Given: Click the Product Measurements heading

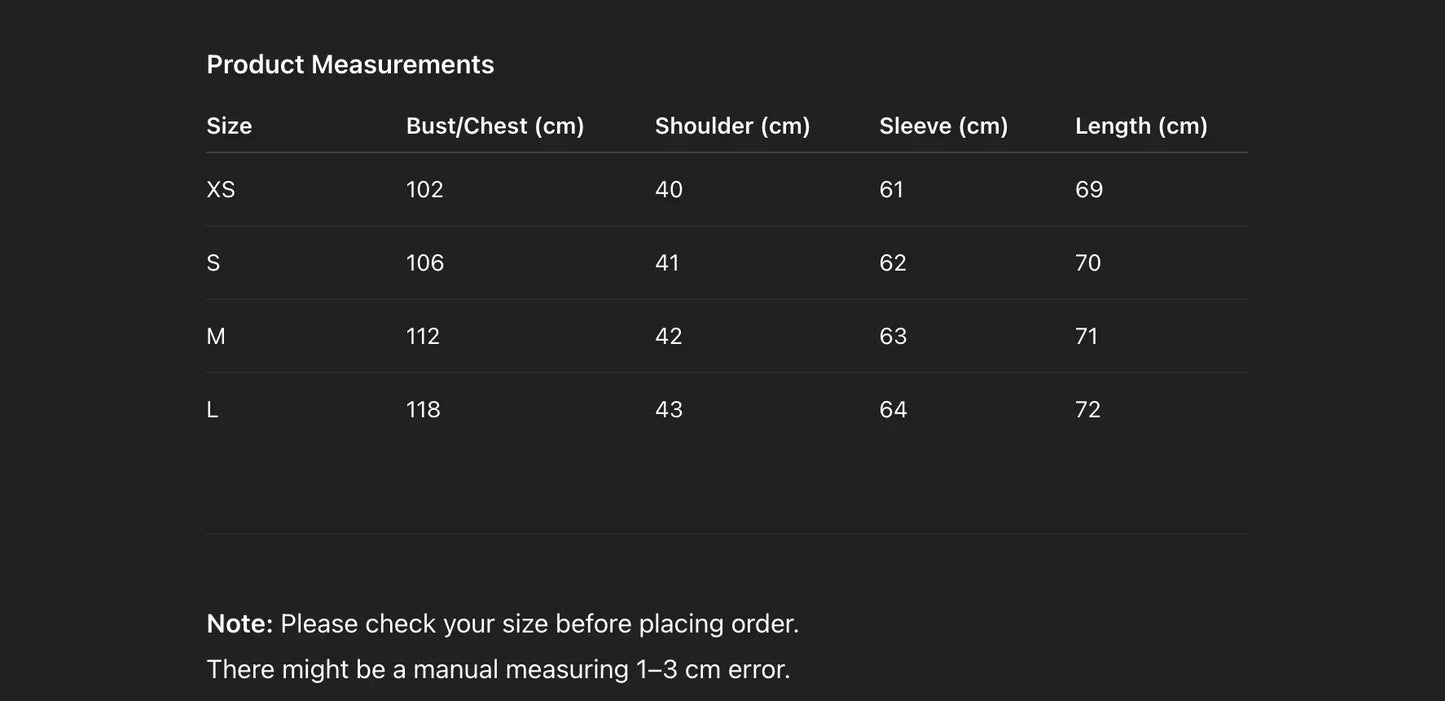Looking at the screenshot, I should pos(350,65).
